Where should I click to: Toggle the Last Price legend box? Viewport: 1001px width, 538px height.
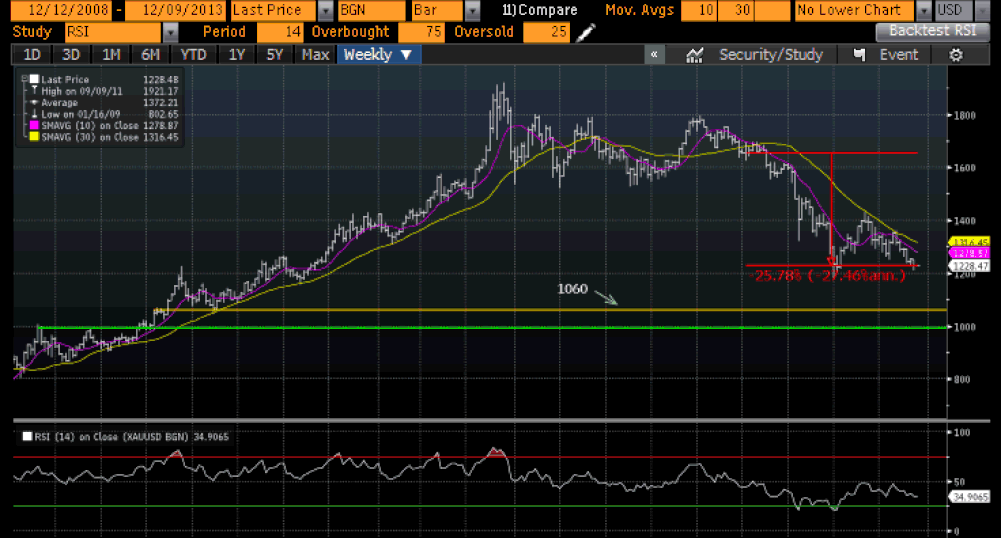point(34,79)
